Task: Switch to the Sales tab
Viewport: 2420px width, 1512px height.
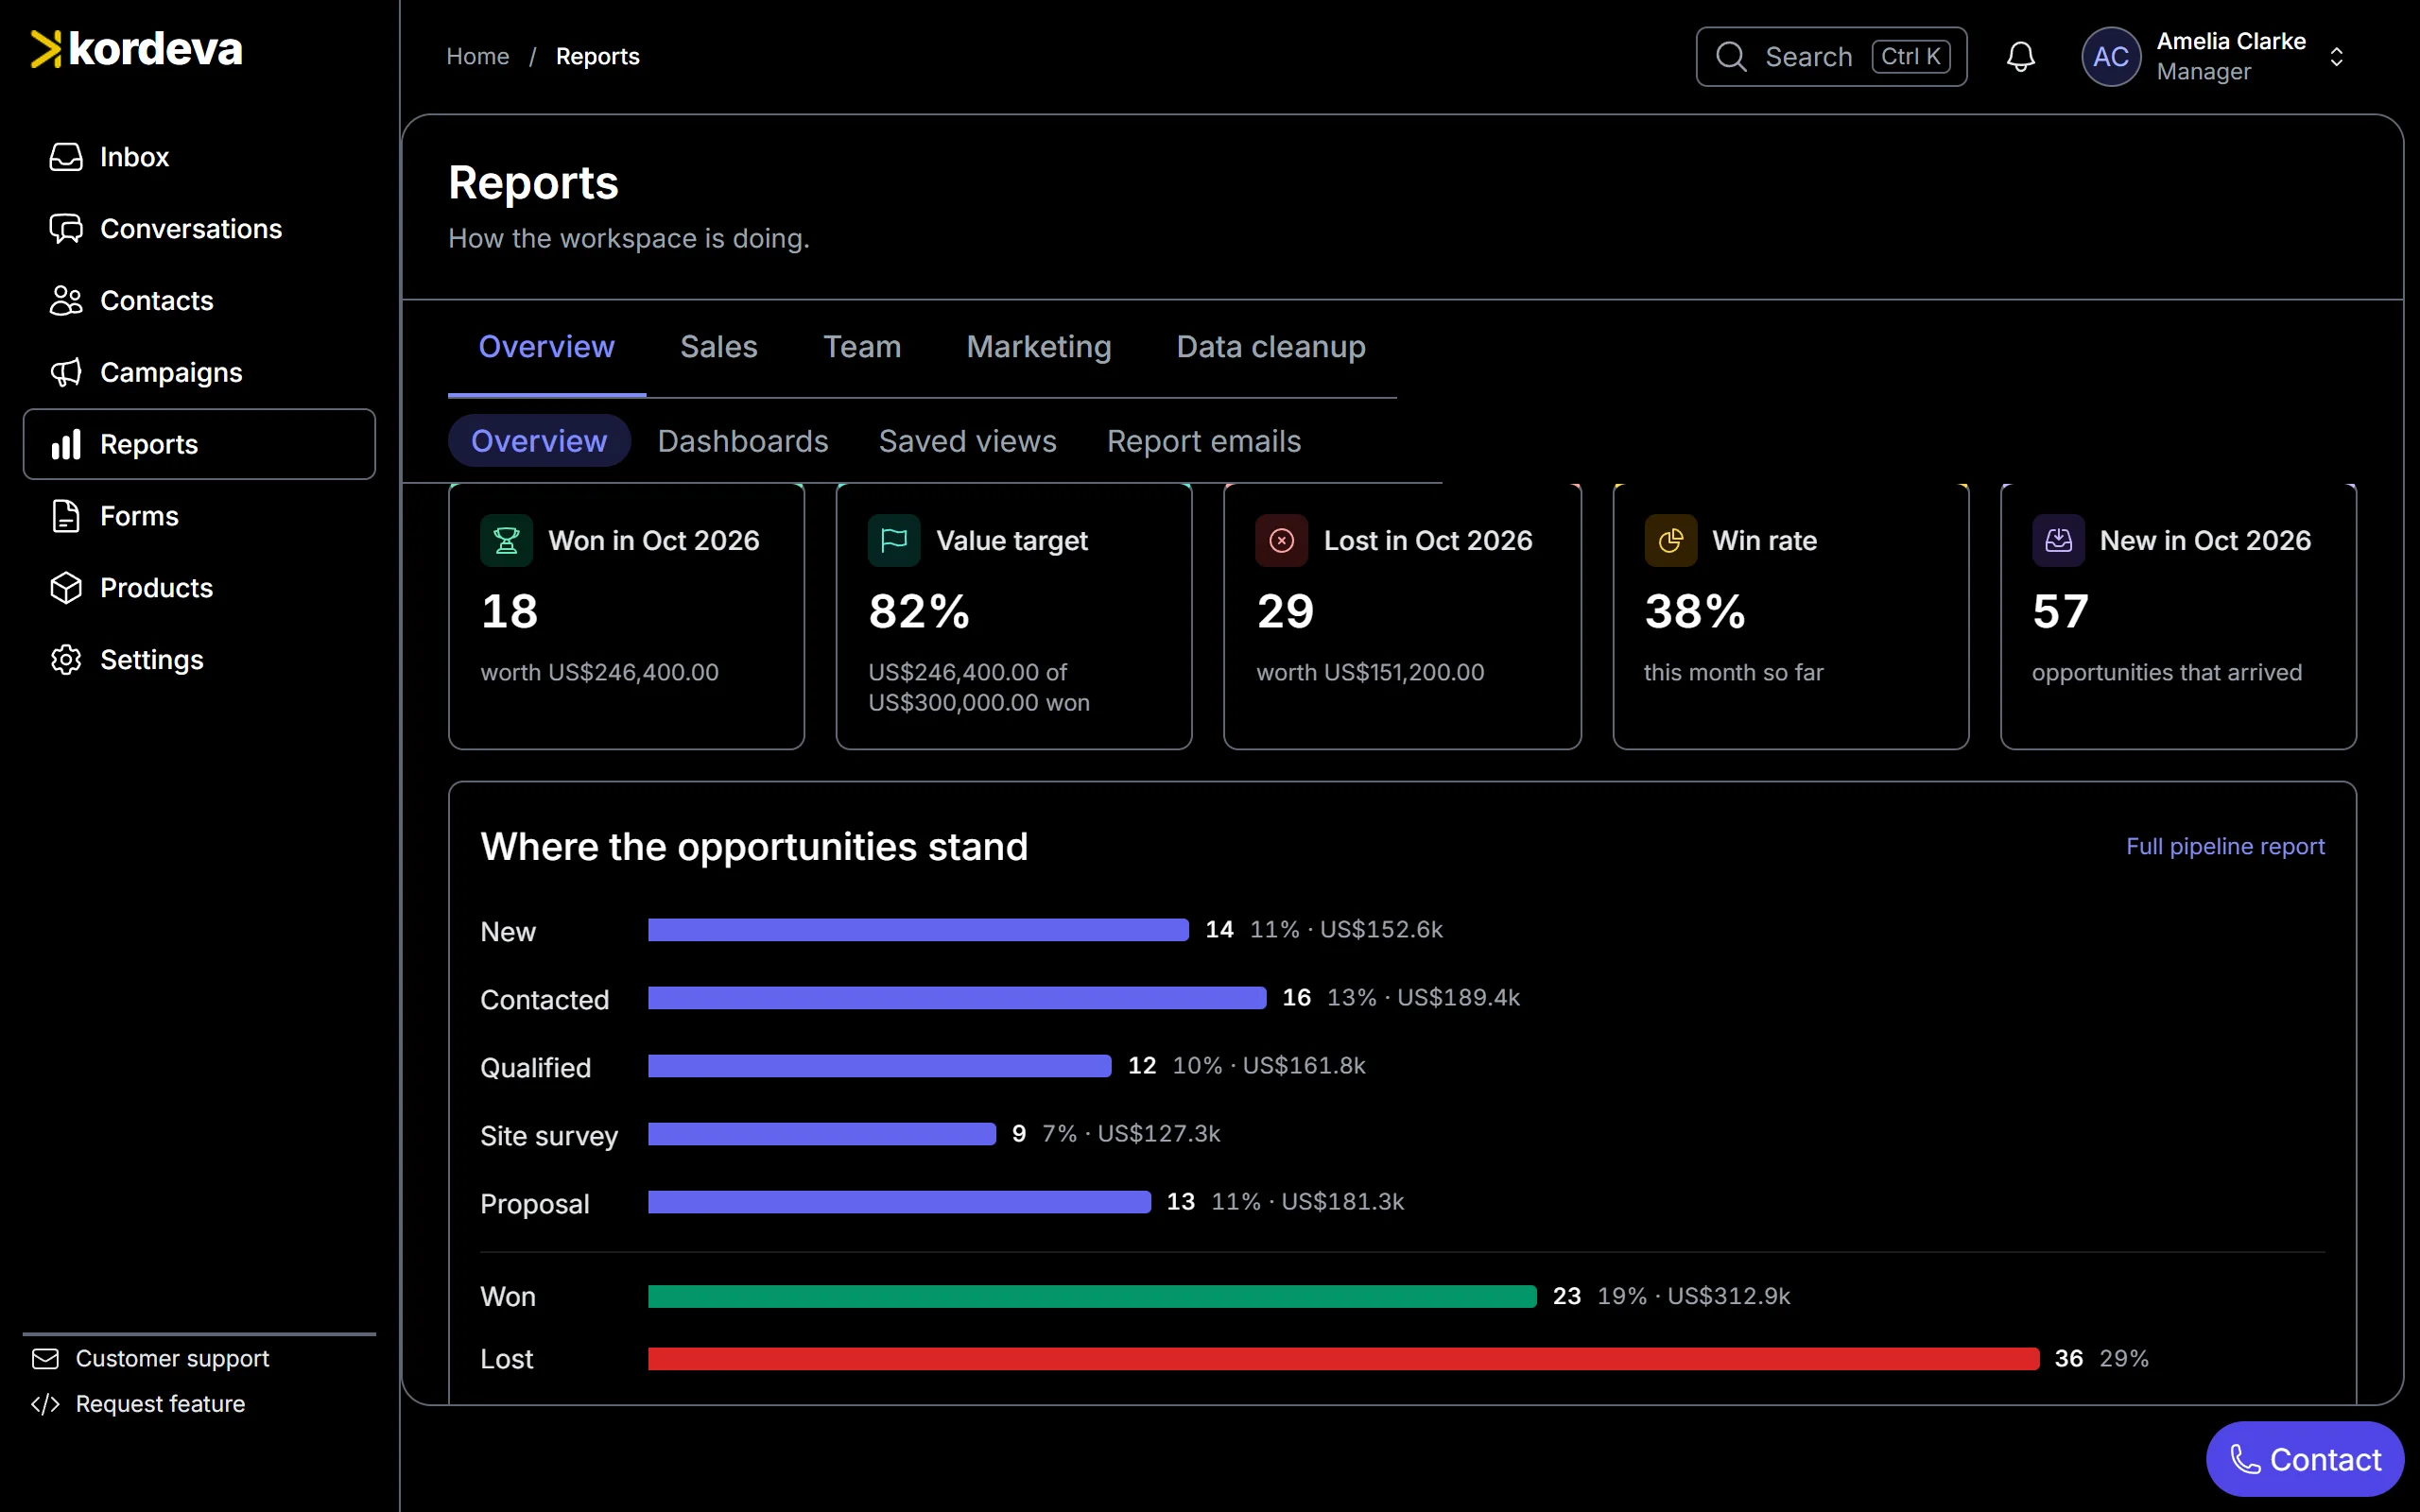Action: [x=719, y=347]
